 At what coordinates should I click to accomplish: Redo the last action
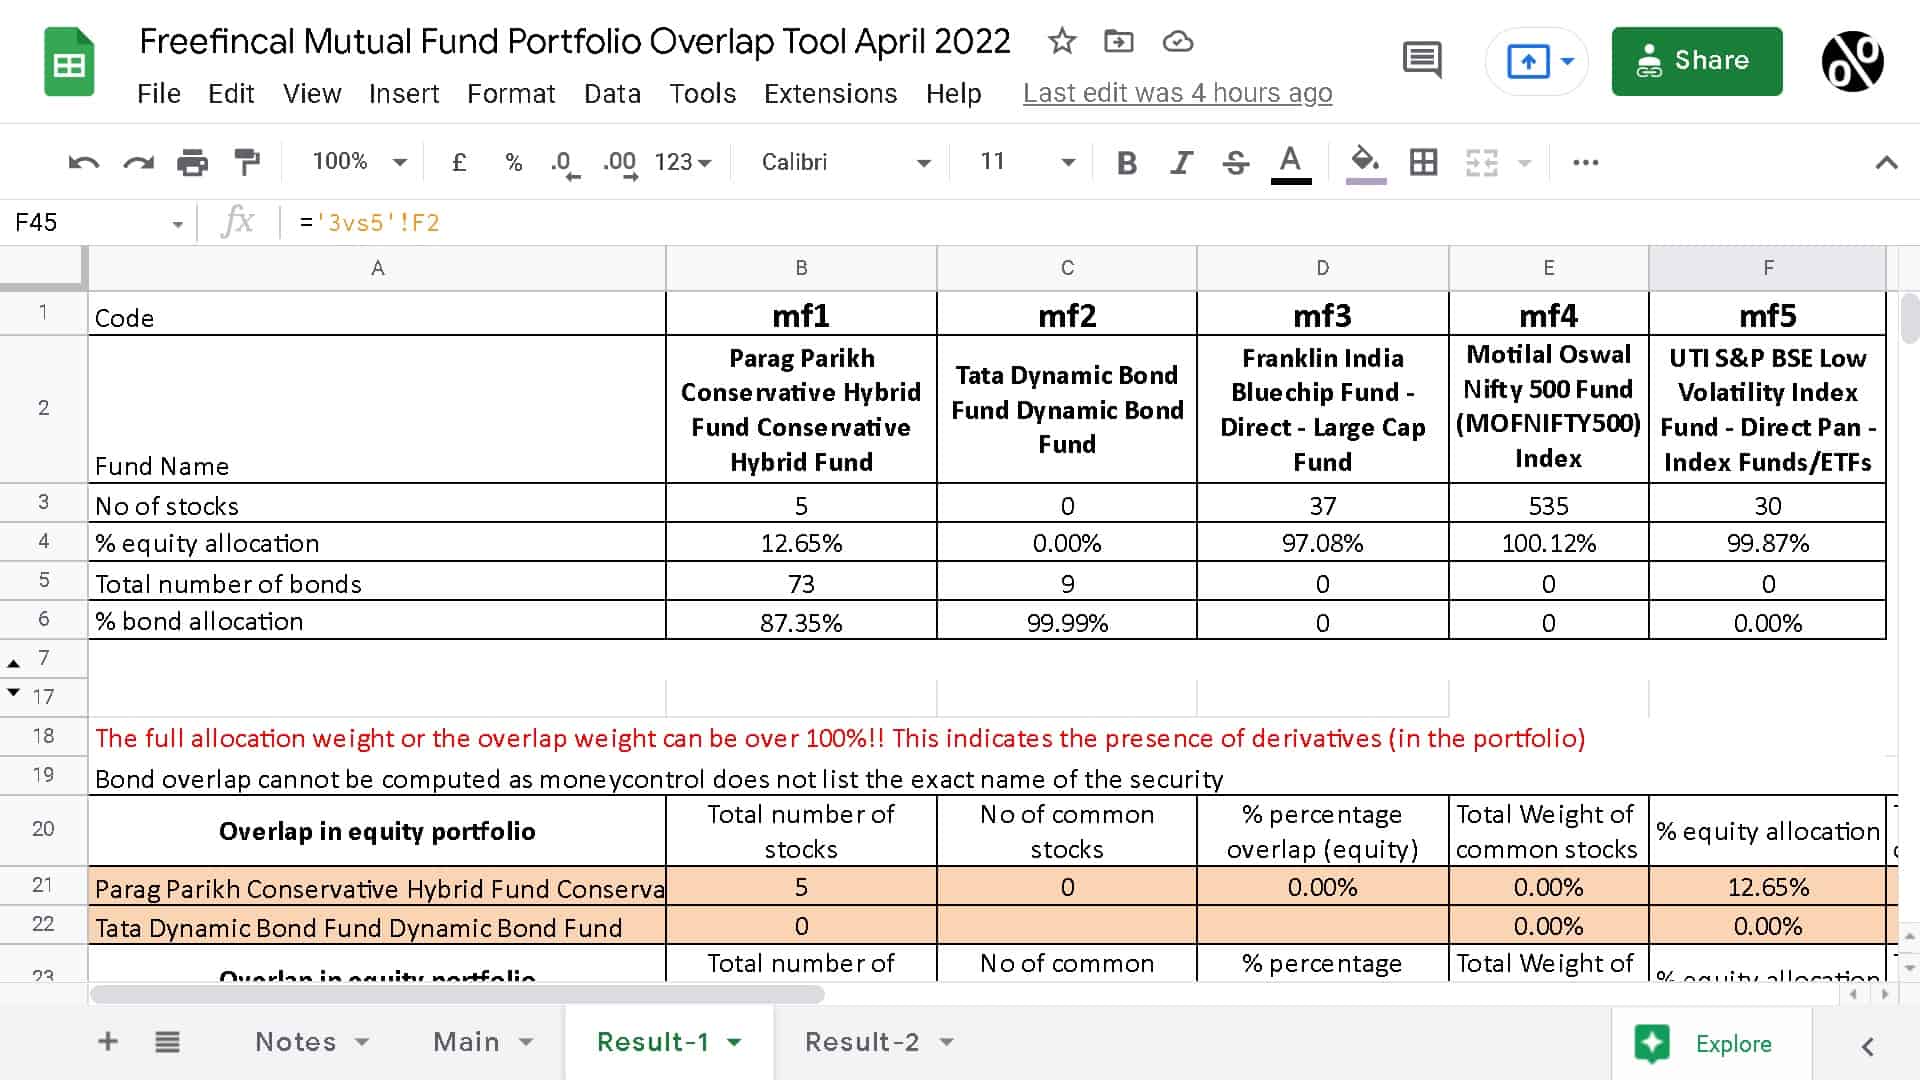click(139, 161)
